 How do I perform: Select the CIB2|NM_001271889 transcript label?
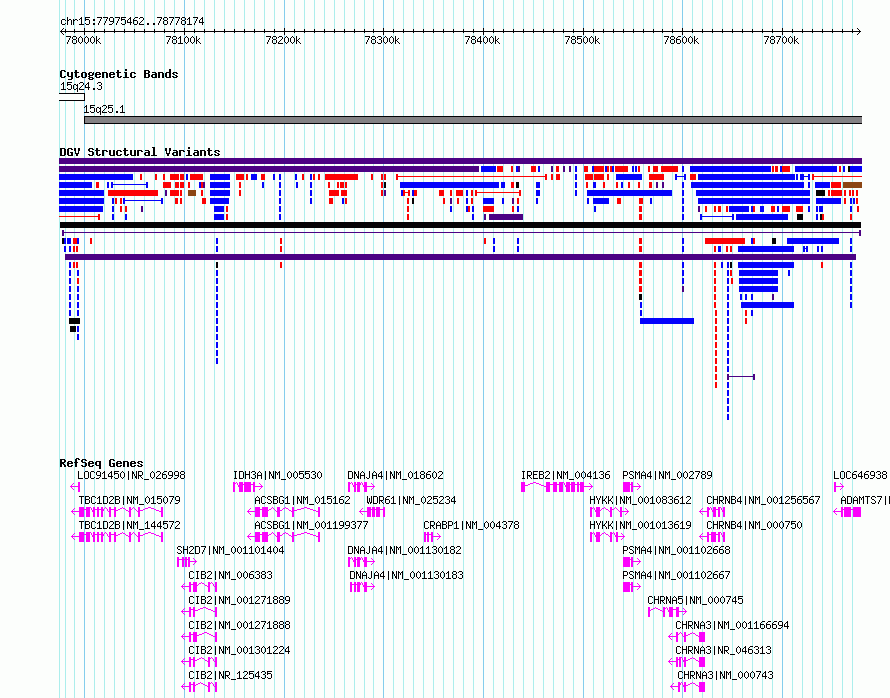[x=240, y=600]
